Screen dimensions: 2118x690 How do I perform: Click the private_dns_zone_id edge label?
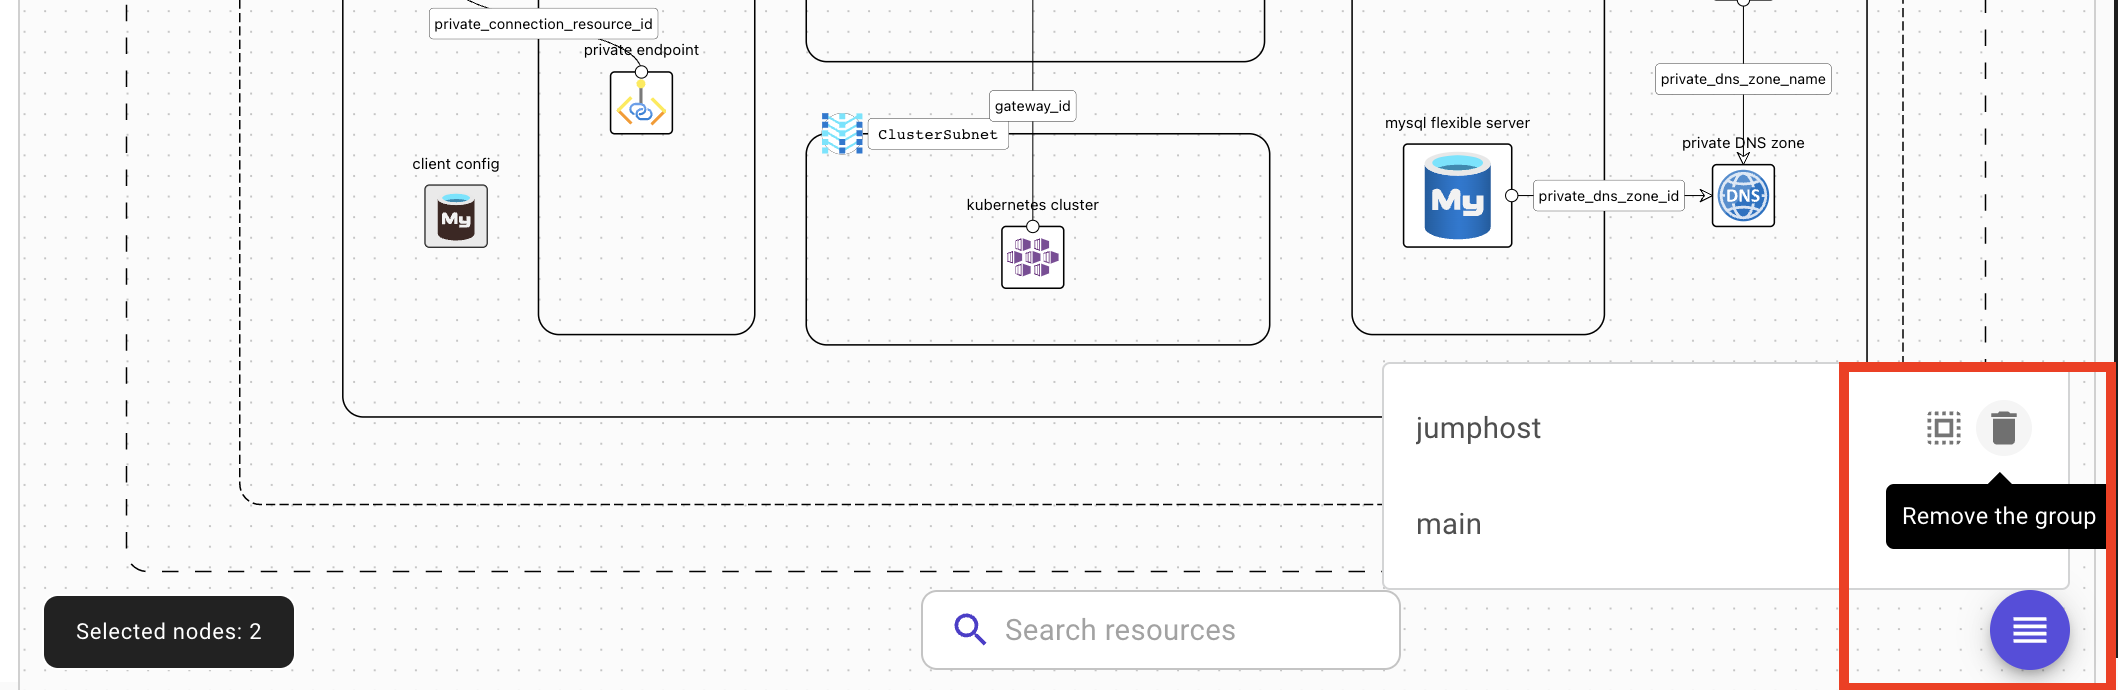pos(1608,196)
